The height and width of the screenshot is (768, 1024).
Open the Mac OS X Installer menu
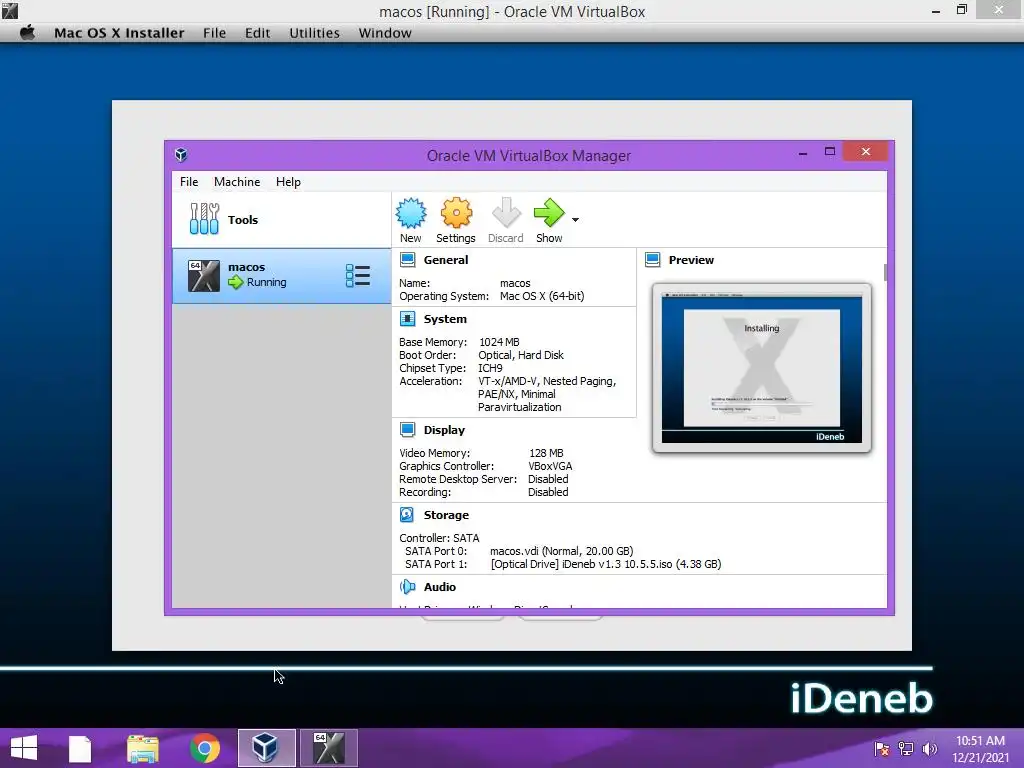[119, 33]
